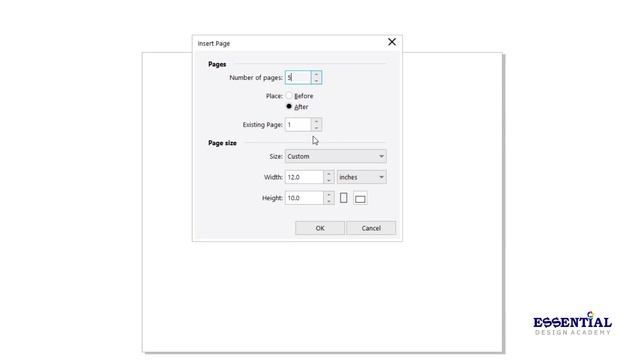The image size is (640, 360).
Task: Decrease Height with down arrow
Action: tap(329, 201)
